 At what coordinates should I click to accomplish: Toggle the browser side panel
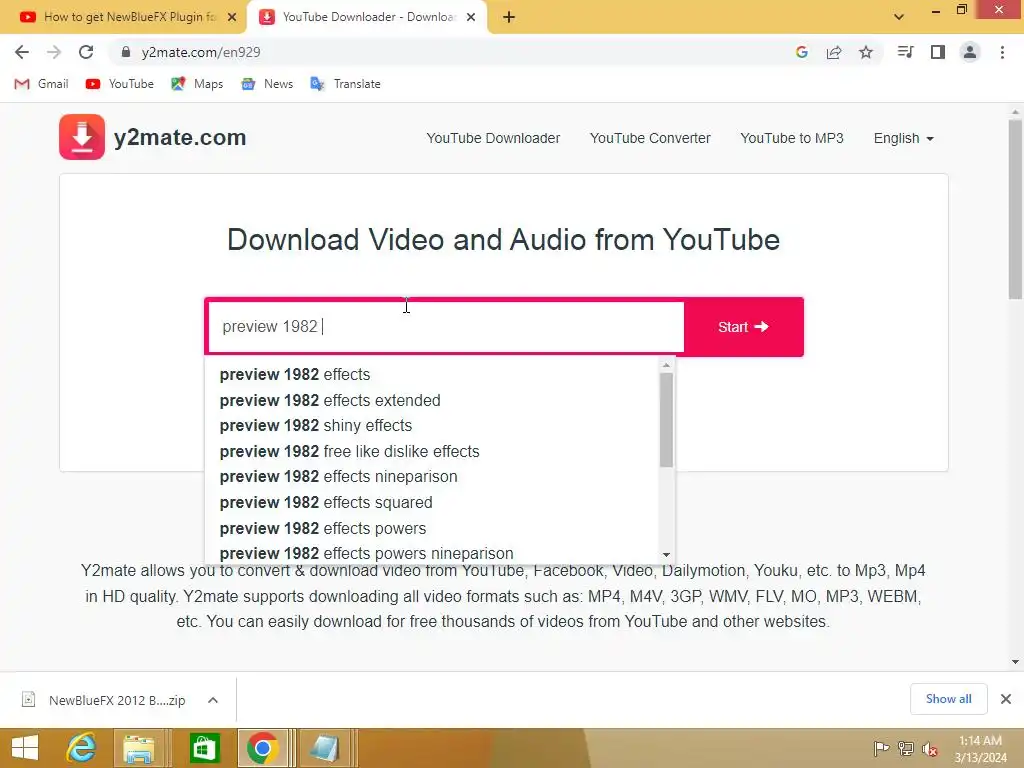(938, 52)
